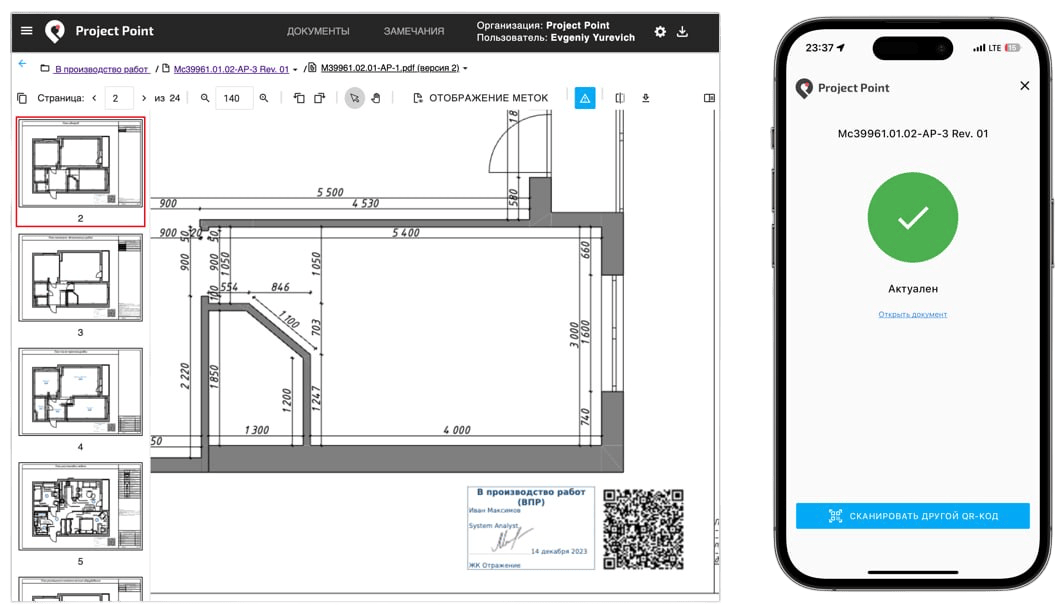The image size is (1061, 614).
Task: Click the 4 000 dimension on the drawing
Action: 457,431
